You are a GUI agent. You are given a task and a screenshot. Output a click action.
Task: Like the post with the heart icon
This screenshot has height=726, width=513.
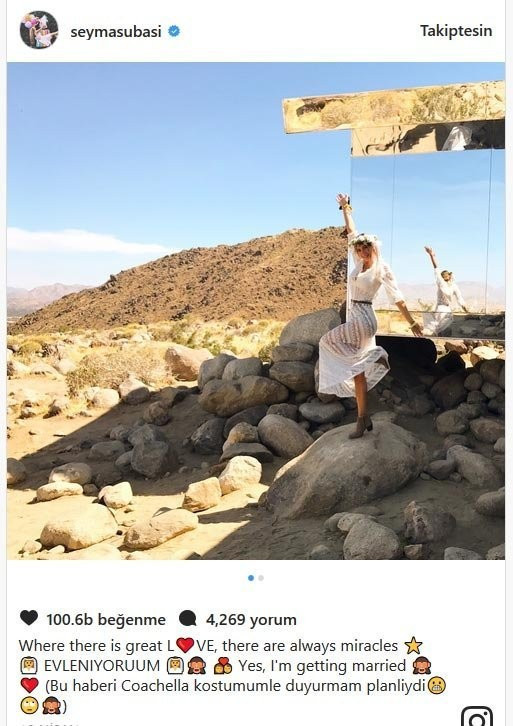pos(29,618)
